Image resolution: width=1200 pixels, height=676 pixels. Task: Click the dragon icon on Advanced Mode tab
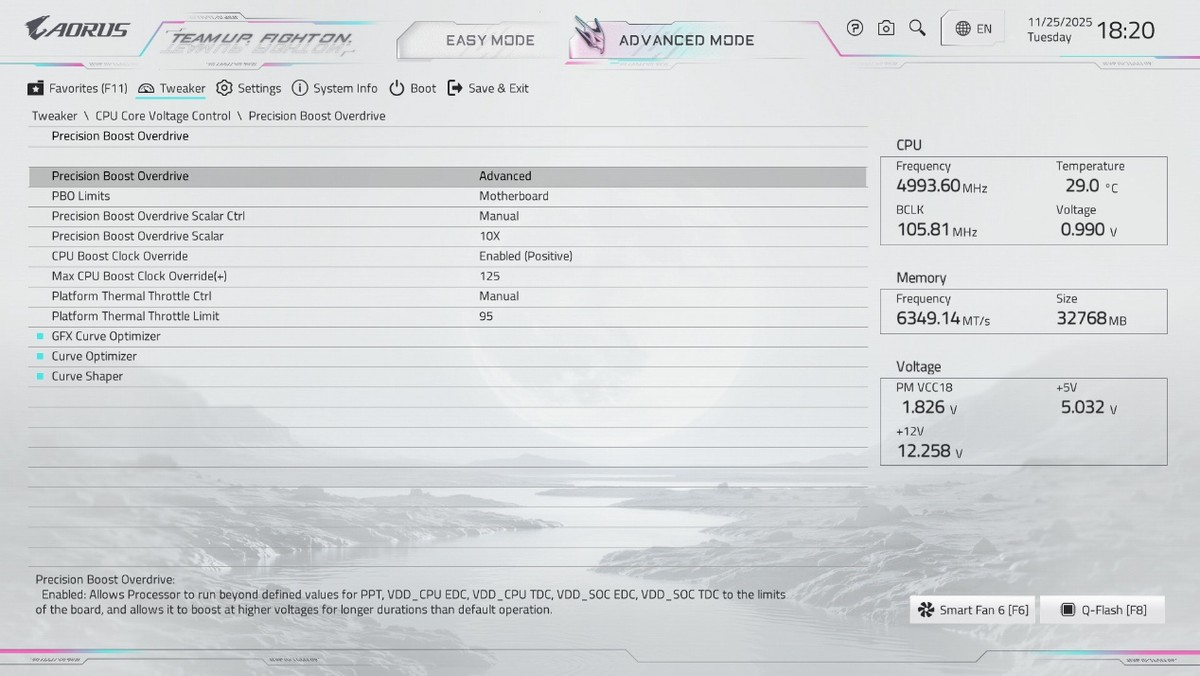pyautogui.click(x=590, y=38)
